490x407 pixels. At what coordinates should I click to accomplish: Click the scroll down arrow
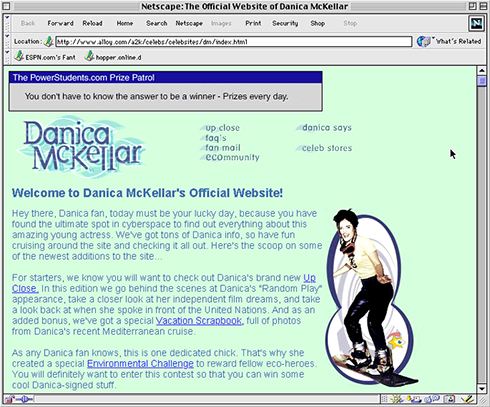click(x=482, y=388)
